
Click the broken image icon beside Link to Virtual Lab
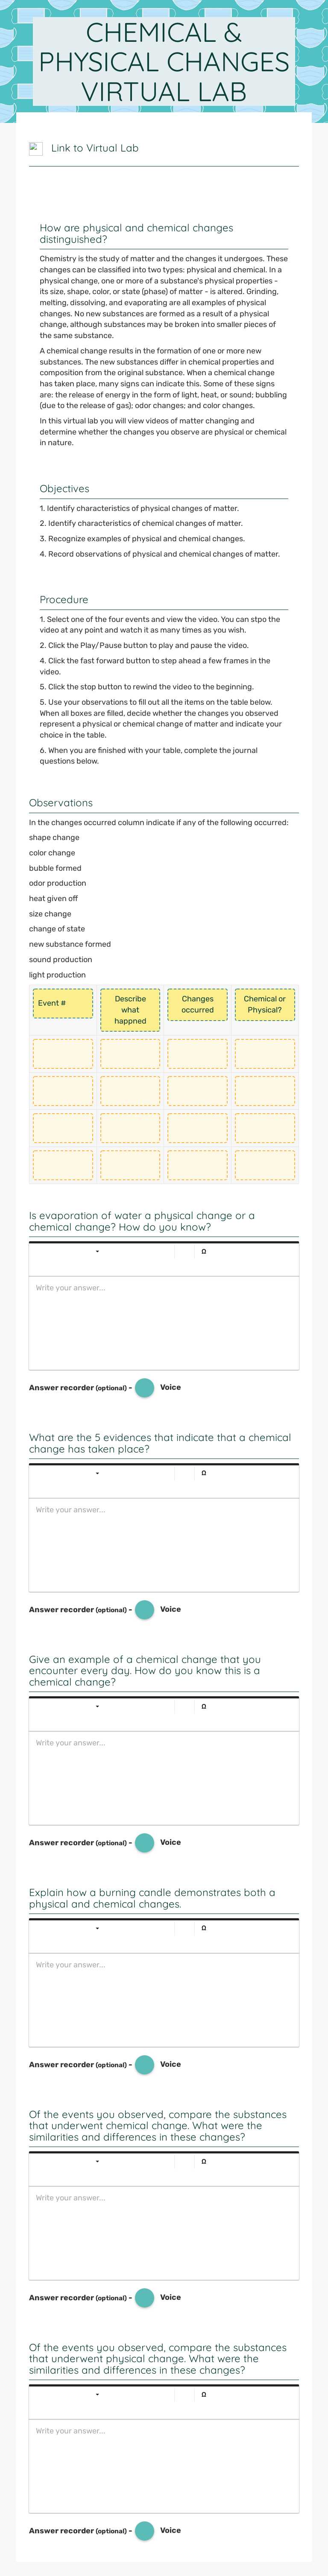pos(35,148)
